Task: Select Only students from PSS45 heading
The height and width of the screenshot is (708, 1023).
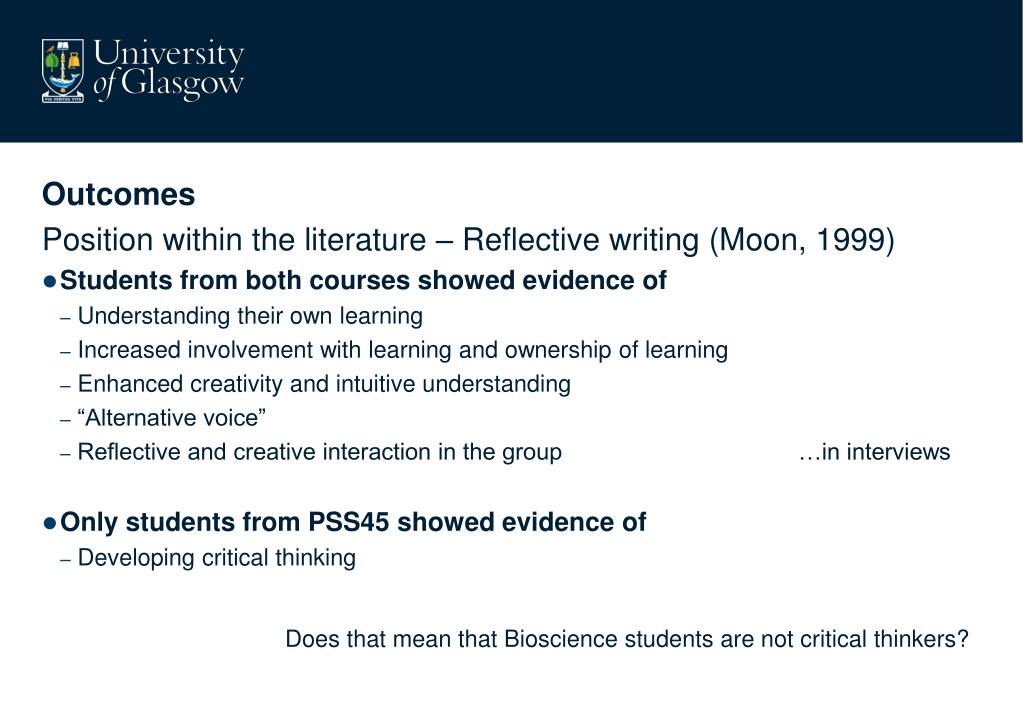Action: point(353,523)
